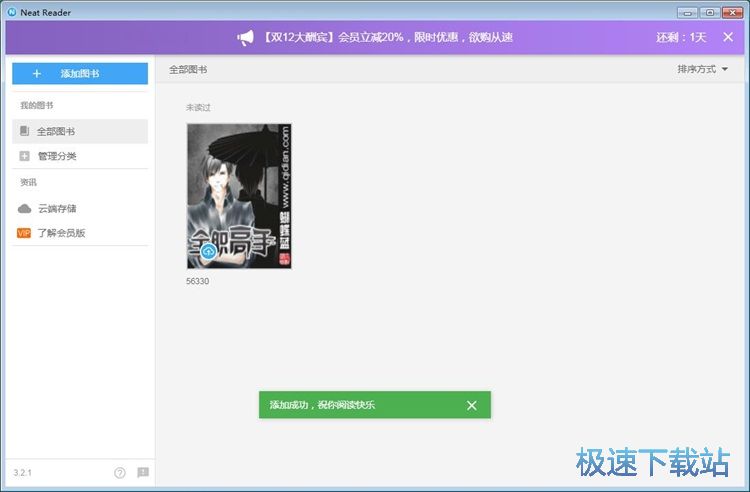The width and height of the screenshot is (750, 492).
Task: Click version number 3.2.1
Action: [x=22, y=473]
